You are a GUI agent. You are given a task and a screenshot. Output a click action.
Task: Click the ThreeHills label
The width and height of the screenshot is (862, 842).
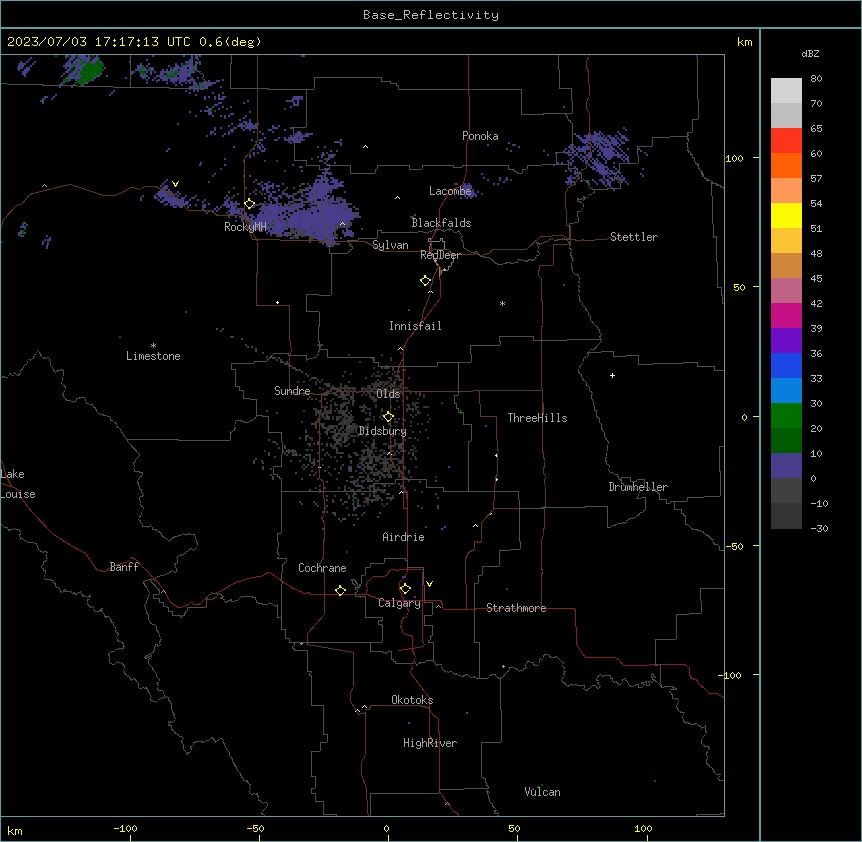pos(538,418)
